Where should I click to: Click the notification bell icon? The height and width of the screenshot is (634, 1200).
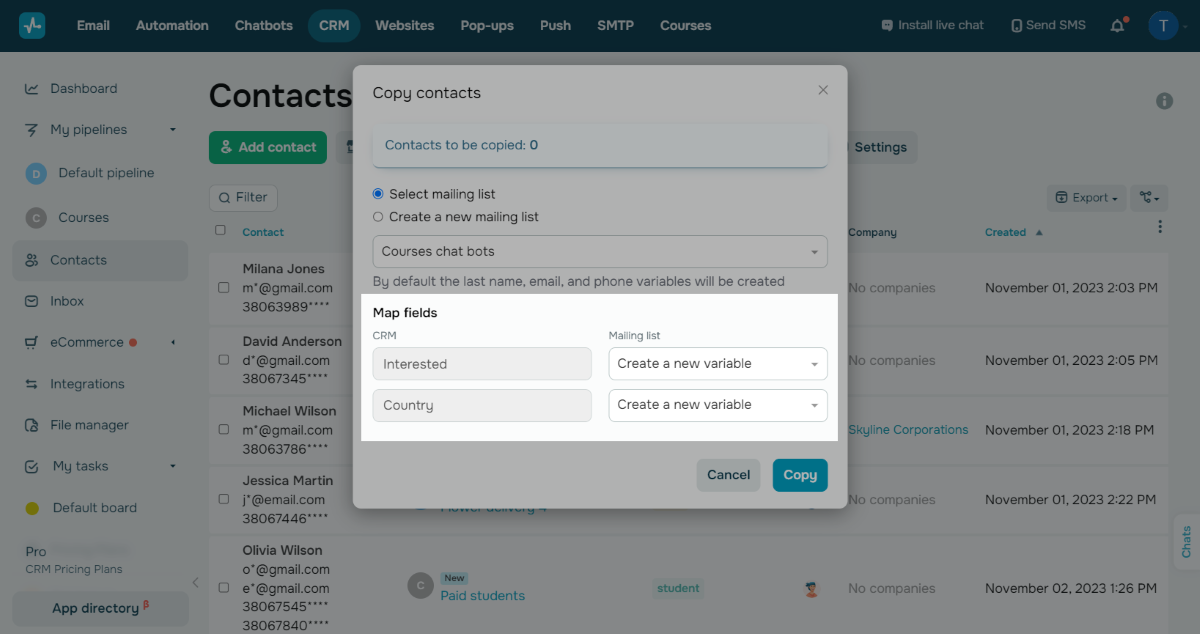click(1118, 26)
